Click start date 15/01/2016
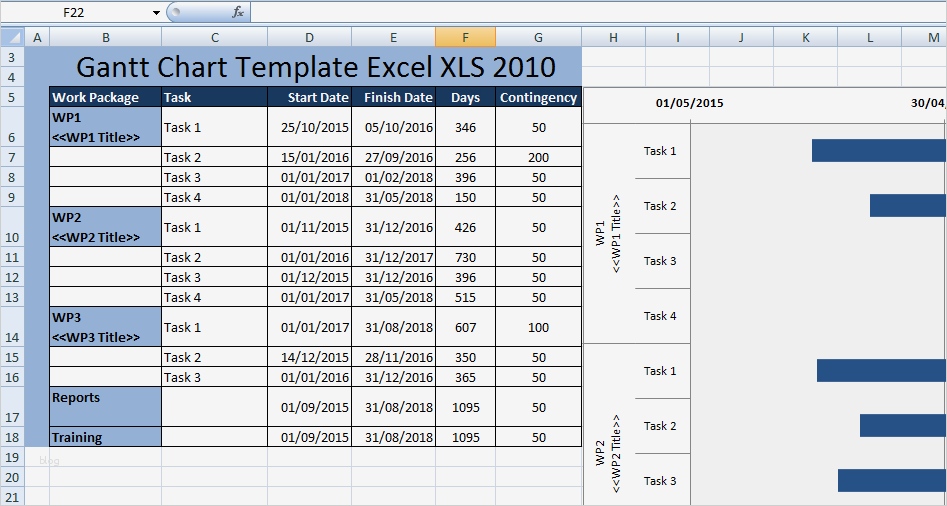 tap(309, 157)
